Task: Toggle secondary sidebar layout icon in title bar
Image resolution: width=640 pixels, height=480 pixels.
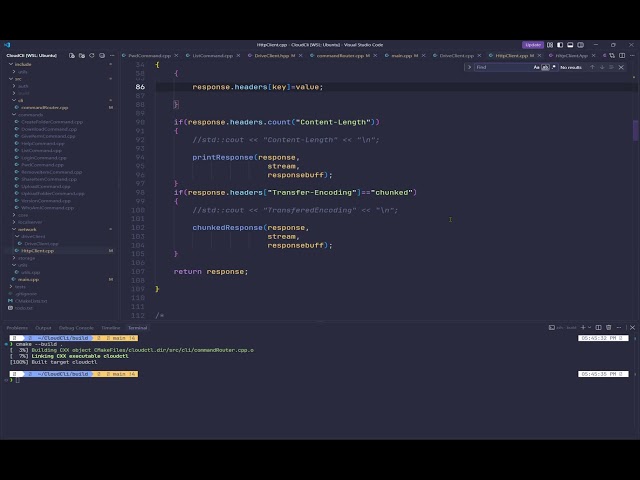Action: (580, 45)
